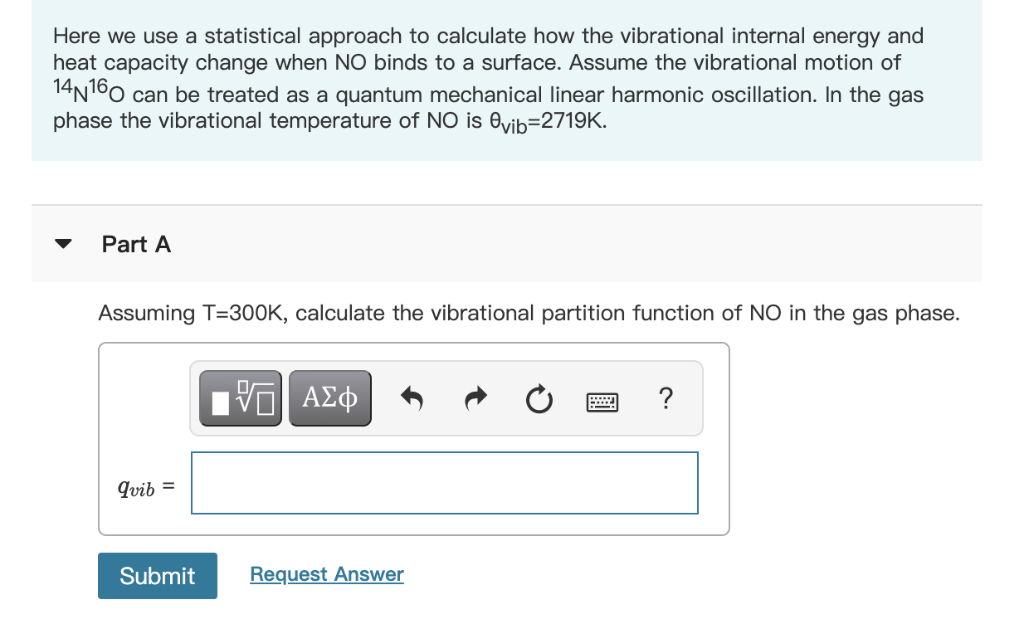The height and width of the screenshot is (629, 1024).
Task: Submit the answer
Action: [x=157, y=575]
